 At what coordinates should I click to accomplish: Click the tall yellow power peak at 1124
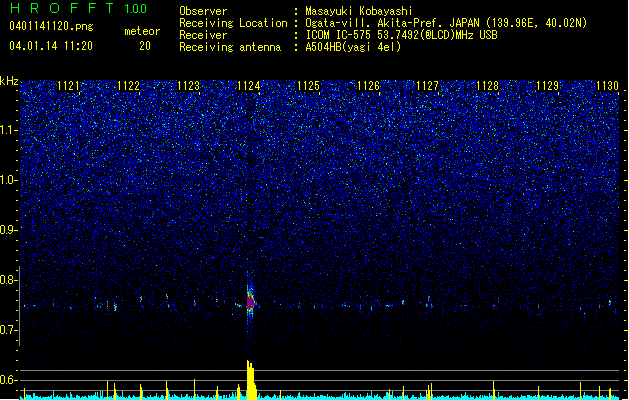[x=251, y=380]
